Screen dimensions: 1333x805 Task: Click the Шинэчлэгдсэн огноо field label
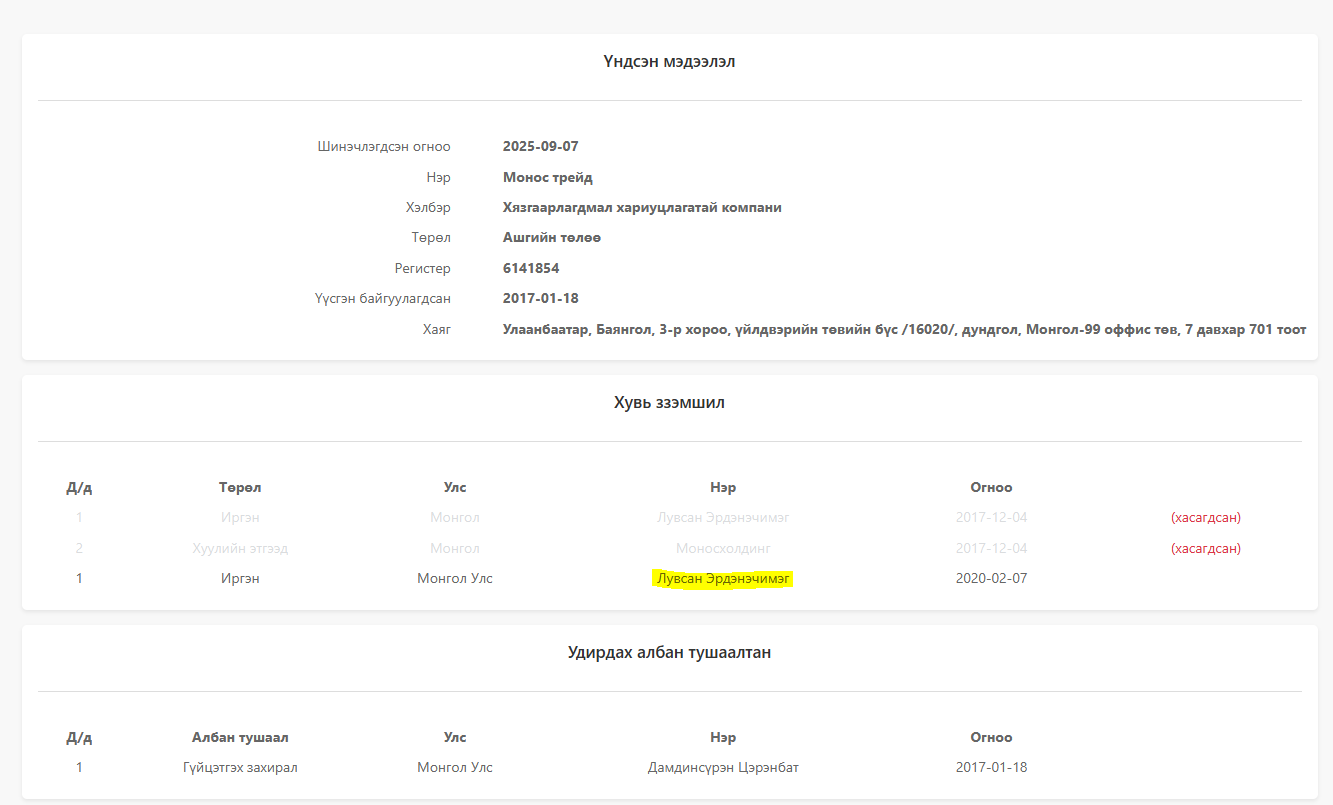click(383, 146)
